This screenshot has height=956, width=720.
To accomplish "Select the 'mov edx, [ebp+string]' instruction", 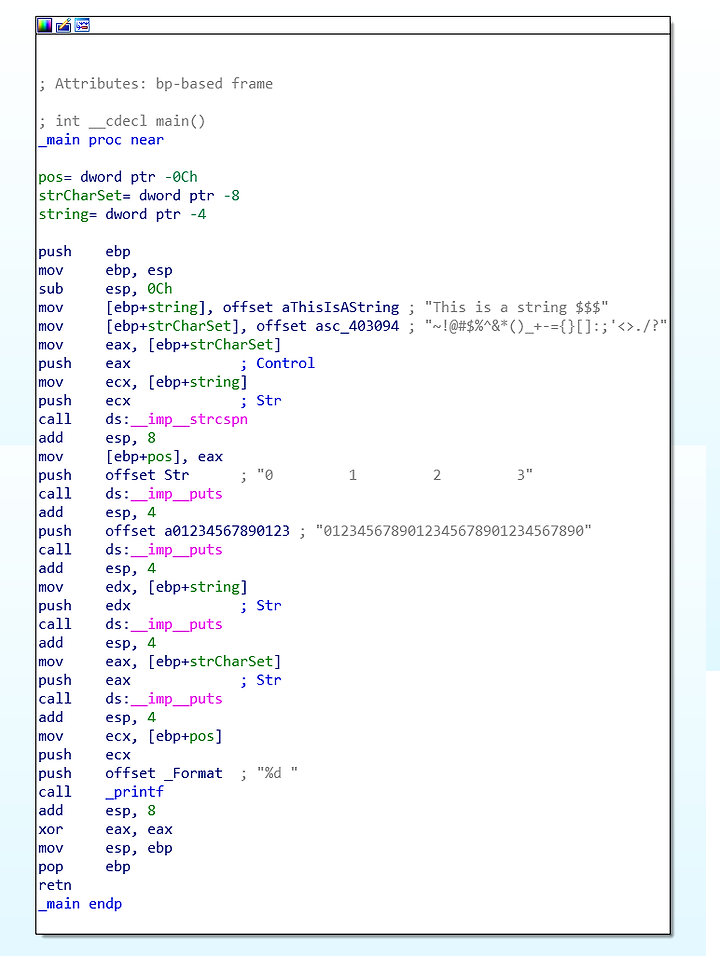I will [143, 587].
